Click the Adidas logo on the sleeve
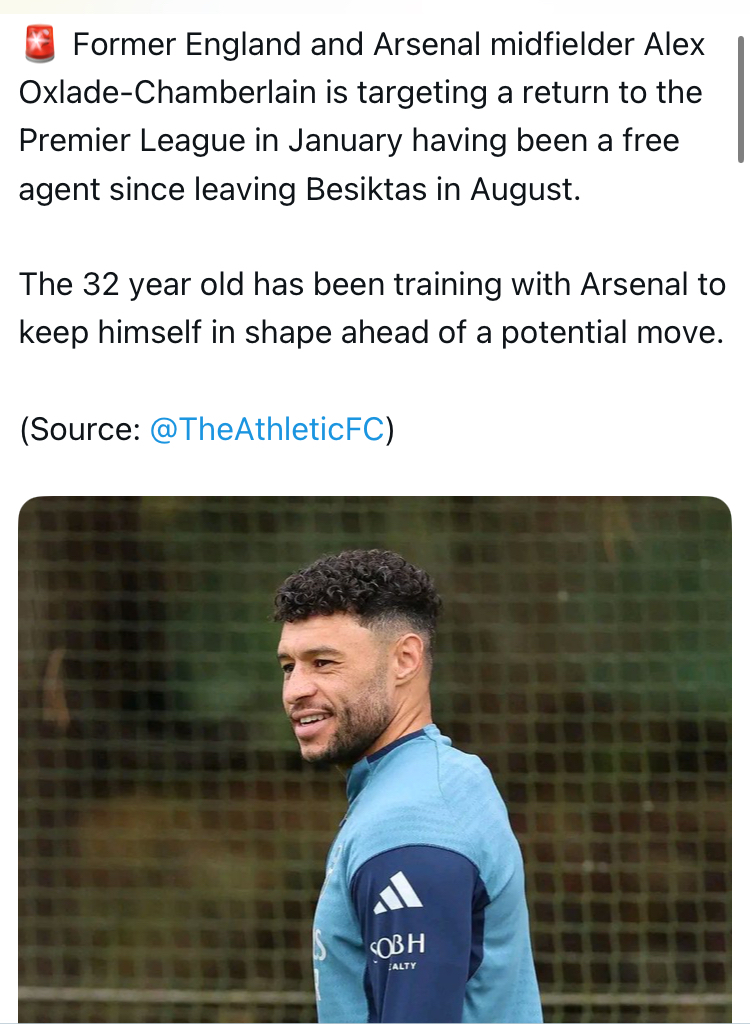 398,893
